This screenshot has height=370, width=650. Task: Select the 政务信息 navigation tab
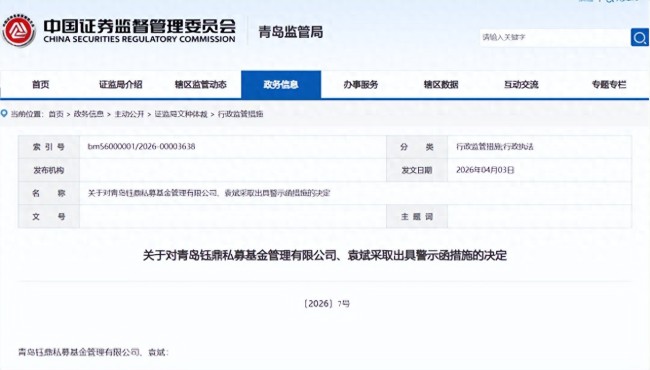pos(281,85)
